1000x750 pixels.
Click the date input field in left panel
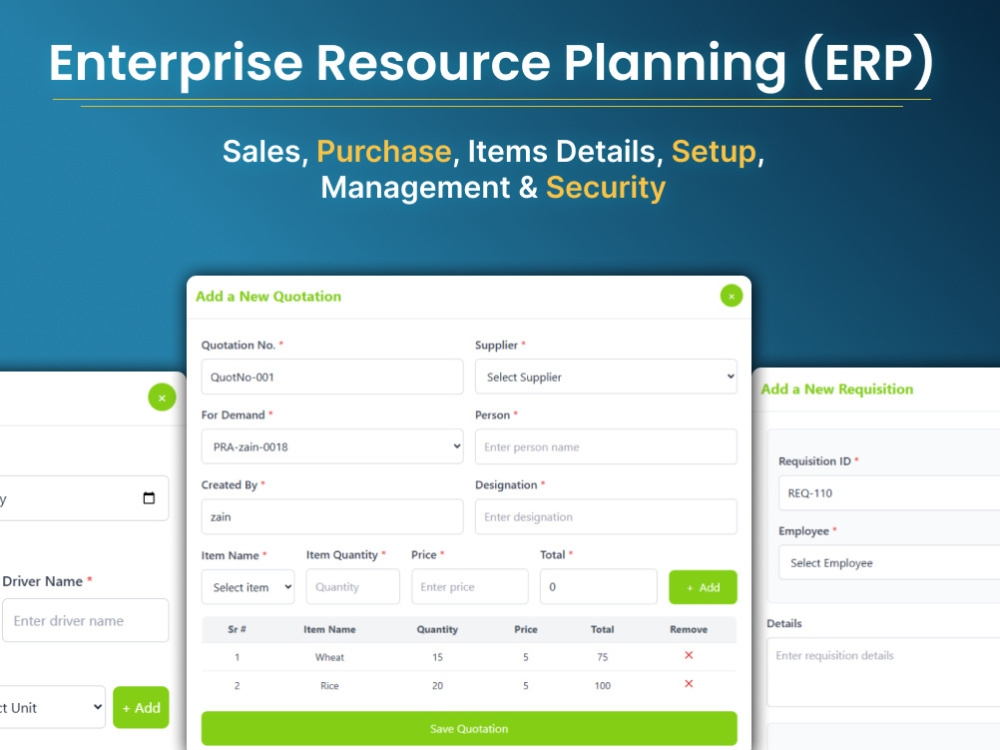[84, 498]
